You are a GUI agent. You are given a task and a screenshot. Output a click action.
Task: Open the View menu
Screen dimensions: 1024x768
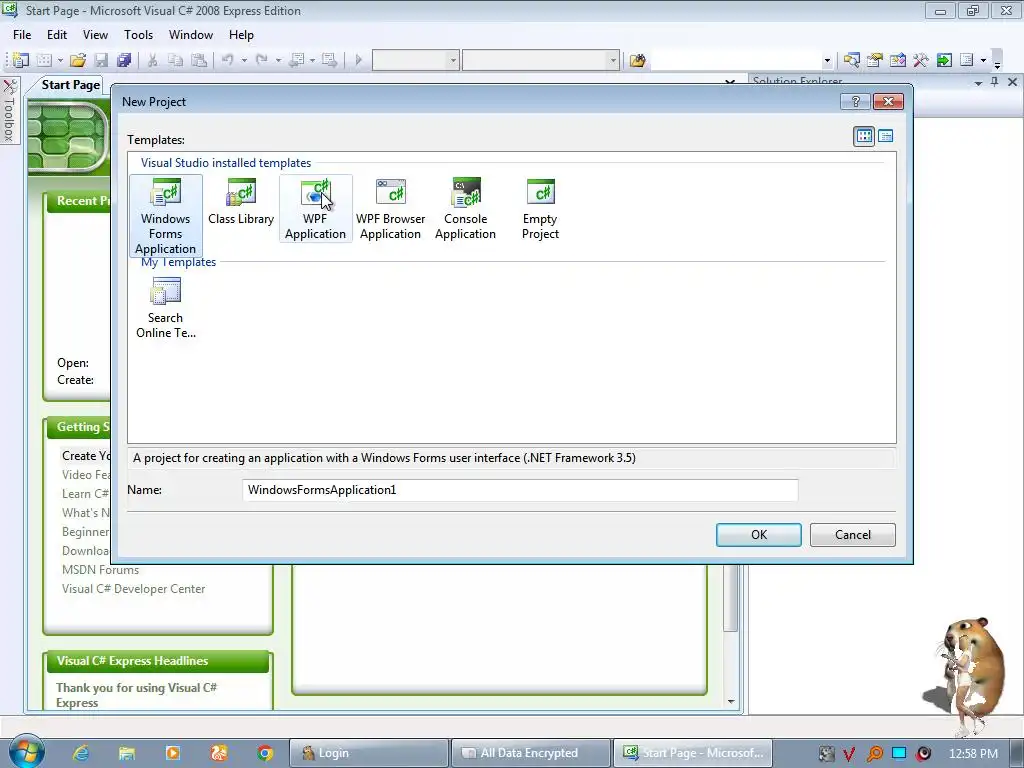click(95, 35)
